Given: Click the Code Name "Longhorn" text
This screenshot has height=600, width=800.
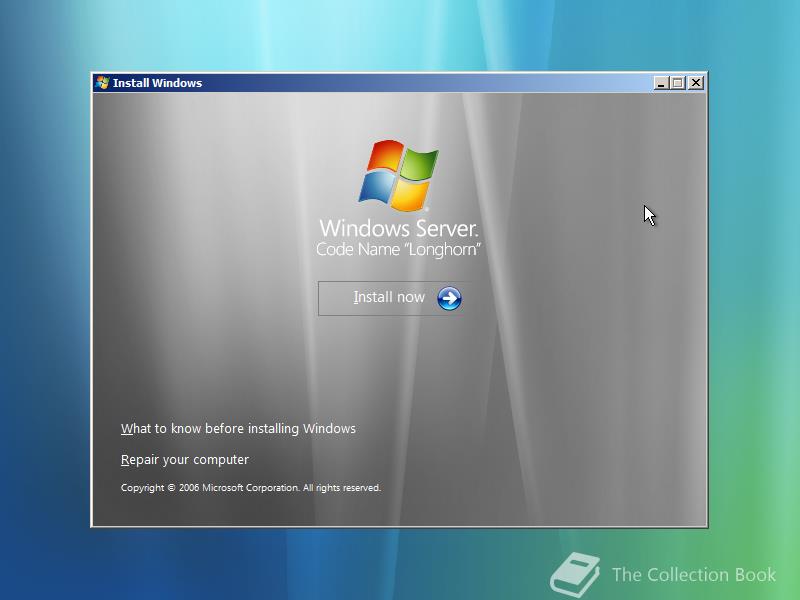Looking at the screenshot, I should point(398,249).
